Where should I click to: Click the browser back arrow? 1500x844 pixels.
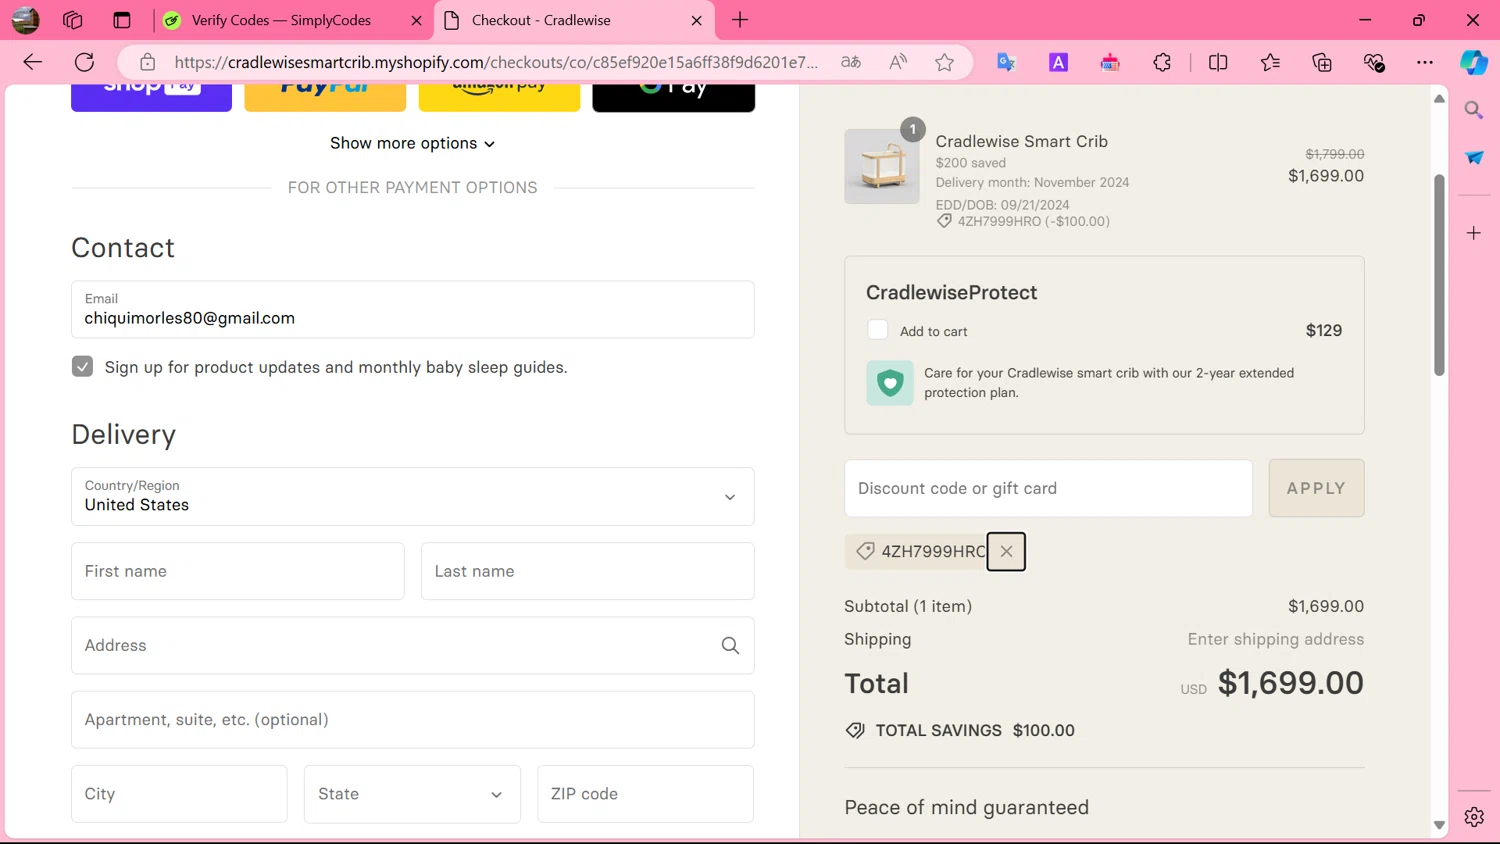pyautogui.click(x=33, y=62)
